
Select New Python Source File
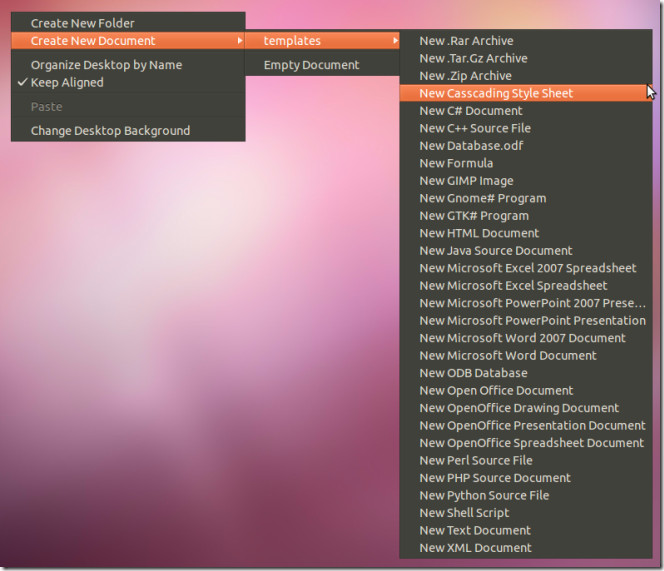coord(526,496)
